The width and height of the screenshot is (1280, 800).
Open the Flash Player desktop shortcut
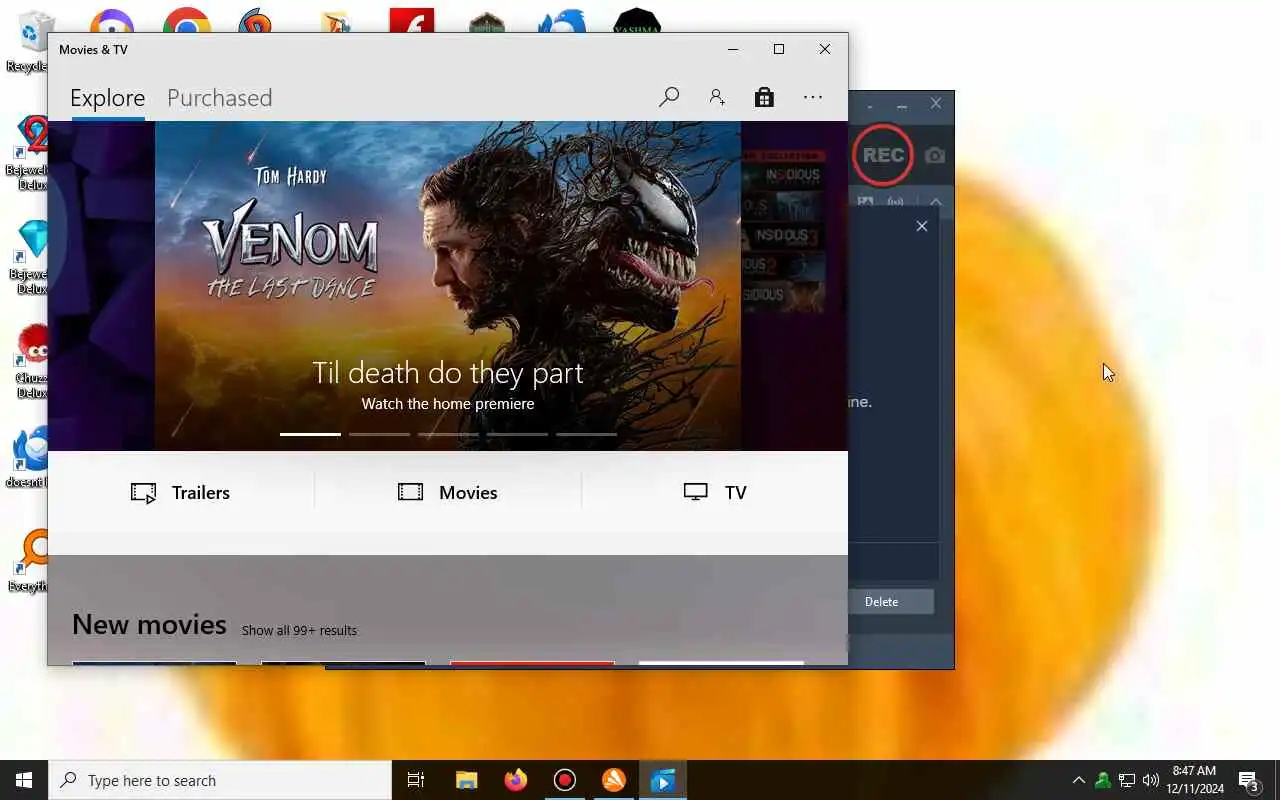411,22
